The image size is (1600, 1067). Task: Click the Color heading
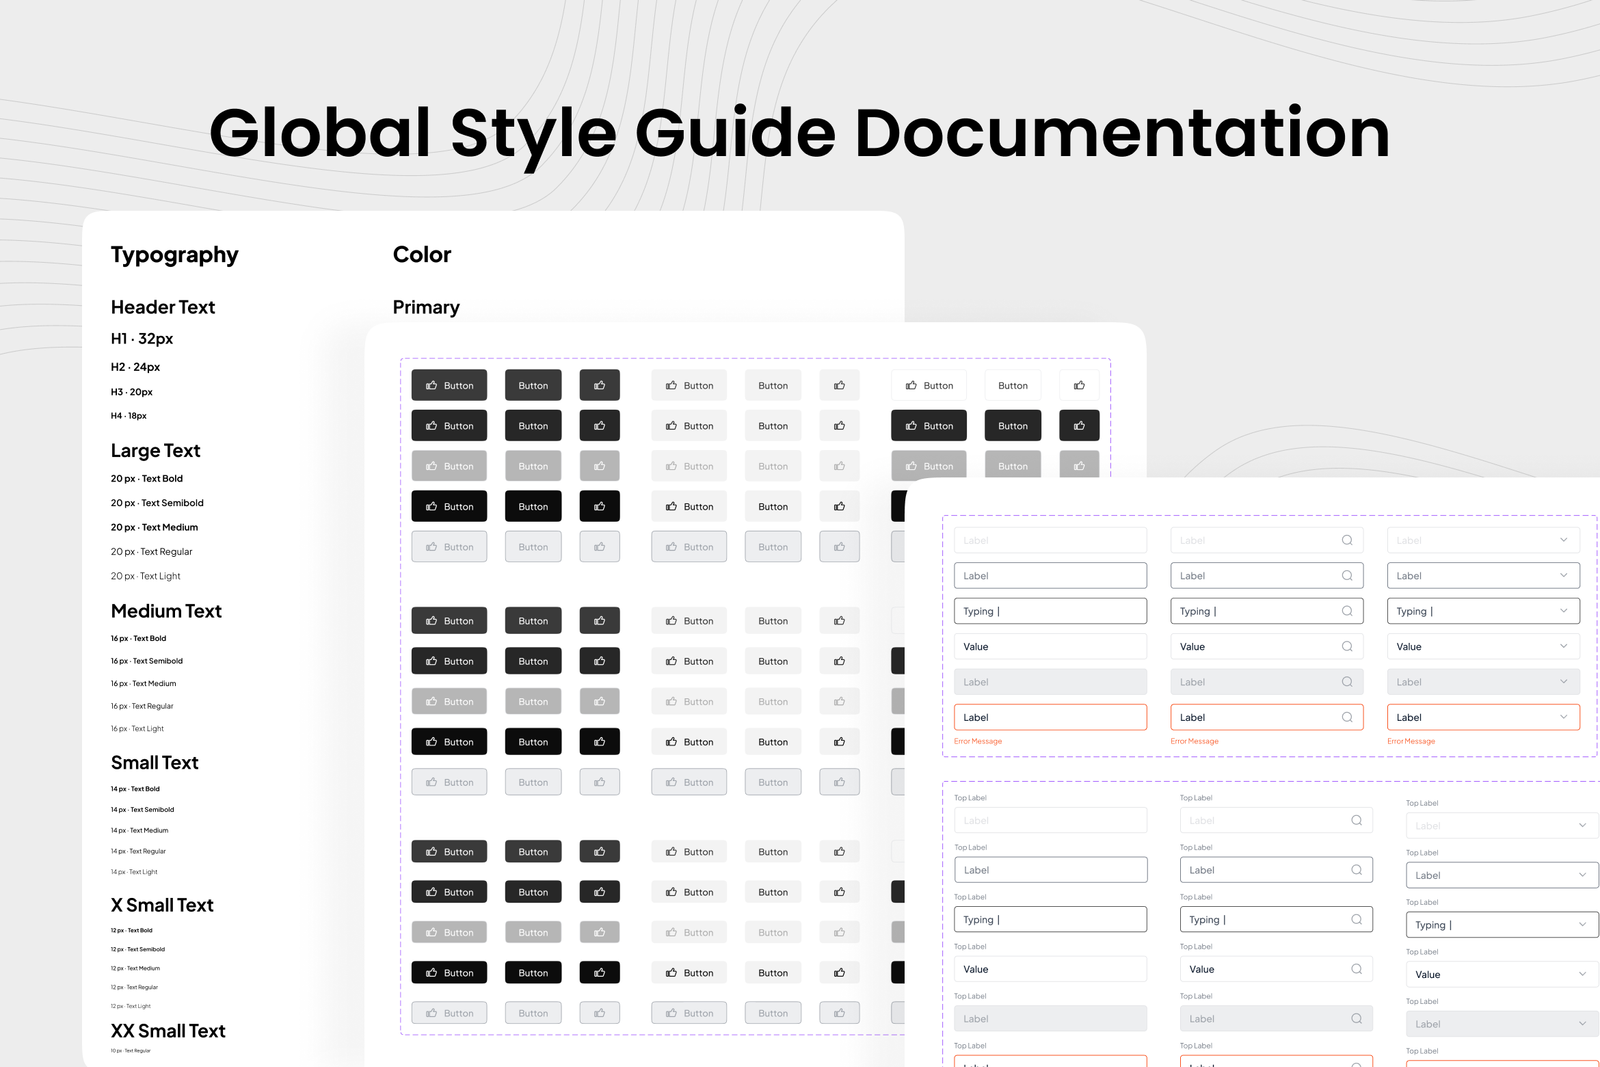(422, 254)
